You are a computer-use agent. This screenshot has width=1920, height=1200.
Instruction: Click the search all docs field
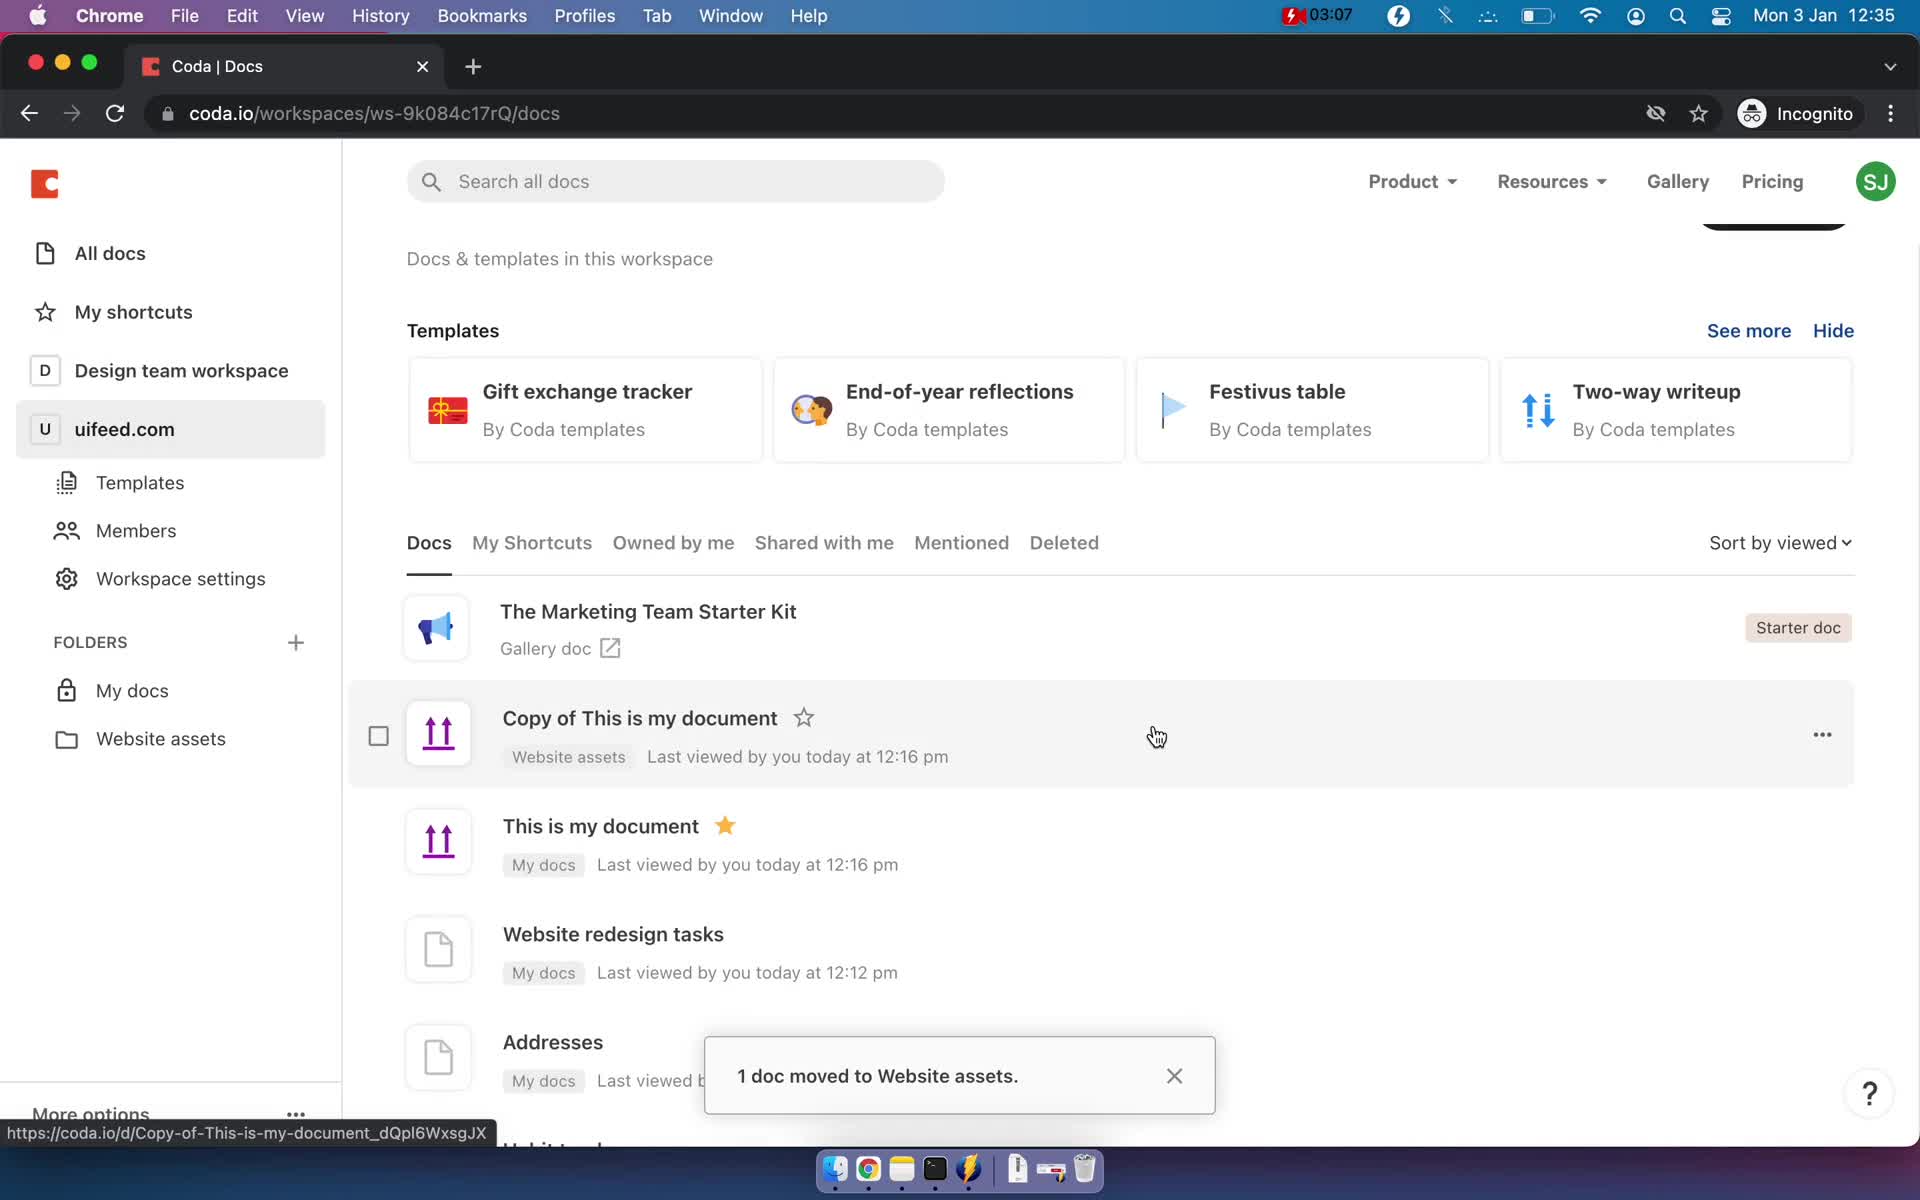point(676,182)
